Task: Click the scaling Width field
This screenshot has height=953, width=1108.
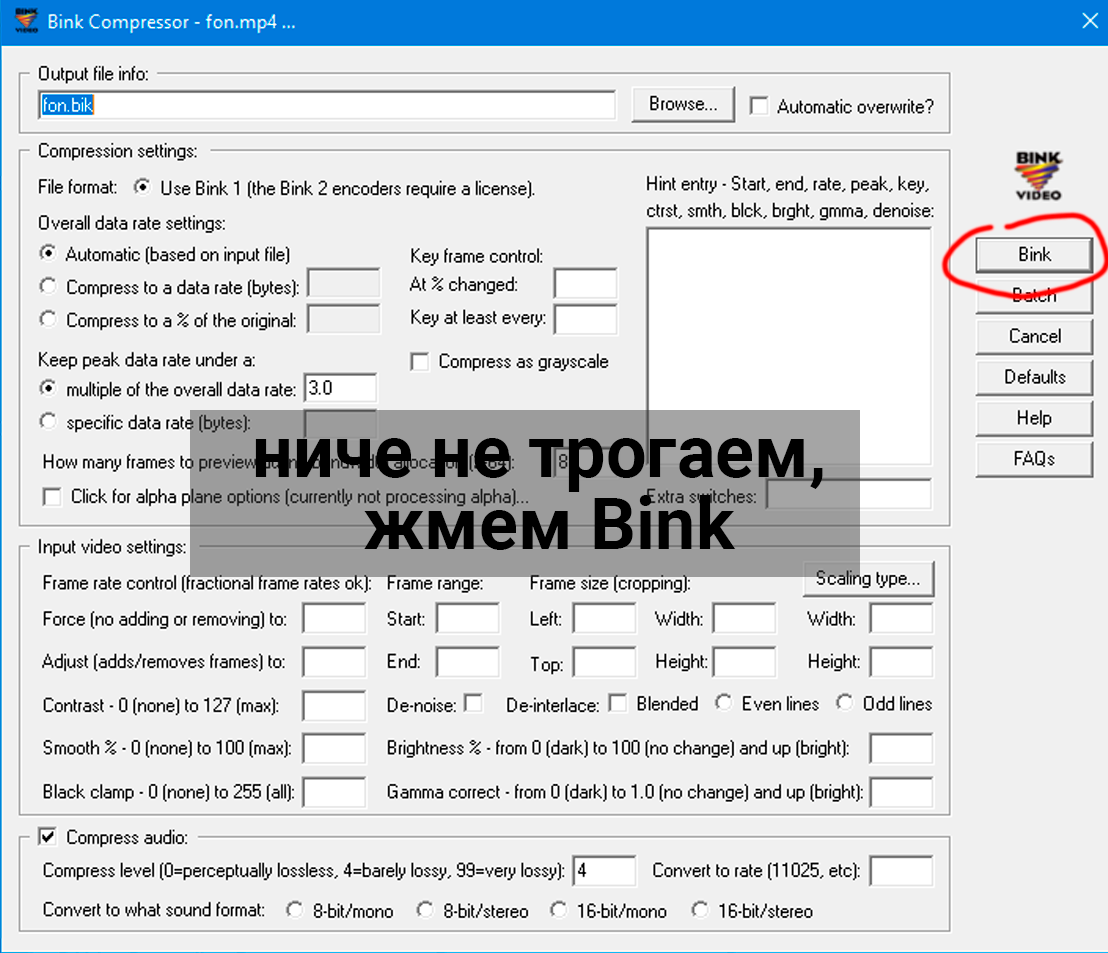Action: click(901, 618)
